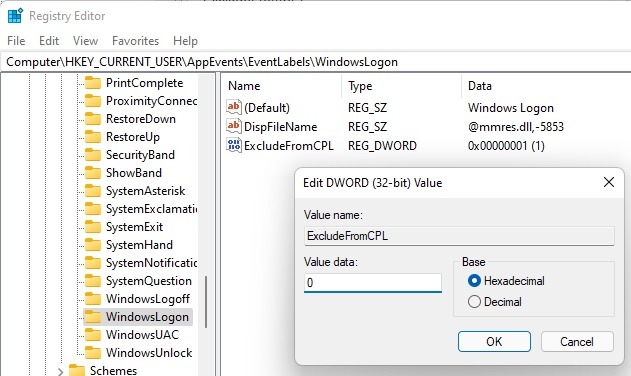631x376 pixels.
Task: Select the ProximityConnection folder icon
Action: point(93,101)
